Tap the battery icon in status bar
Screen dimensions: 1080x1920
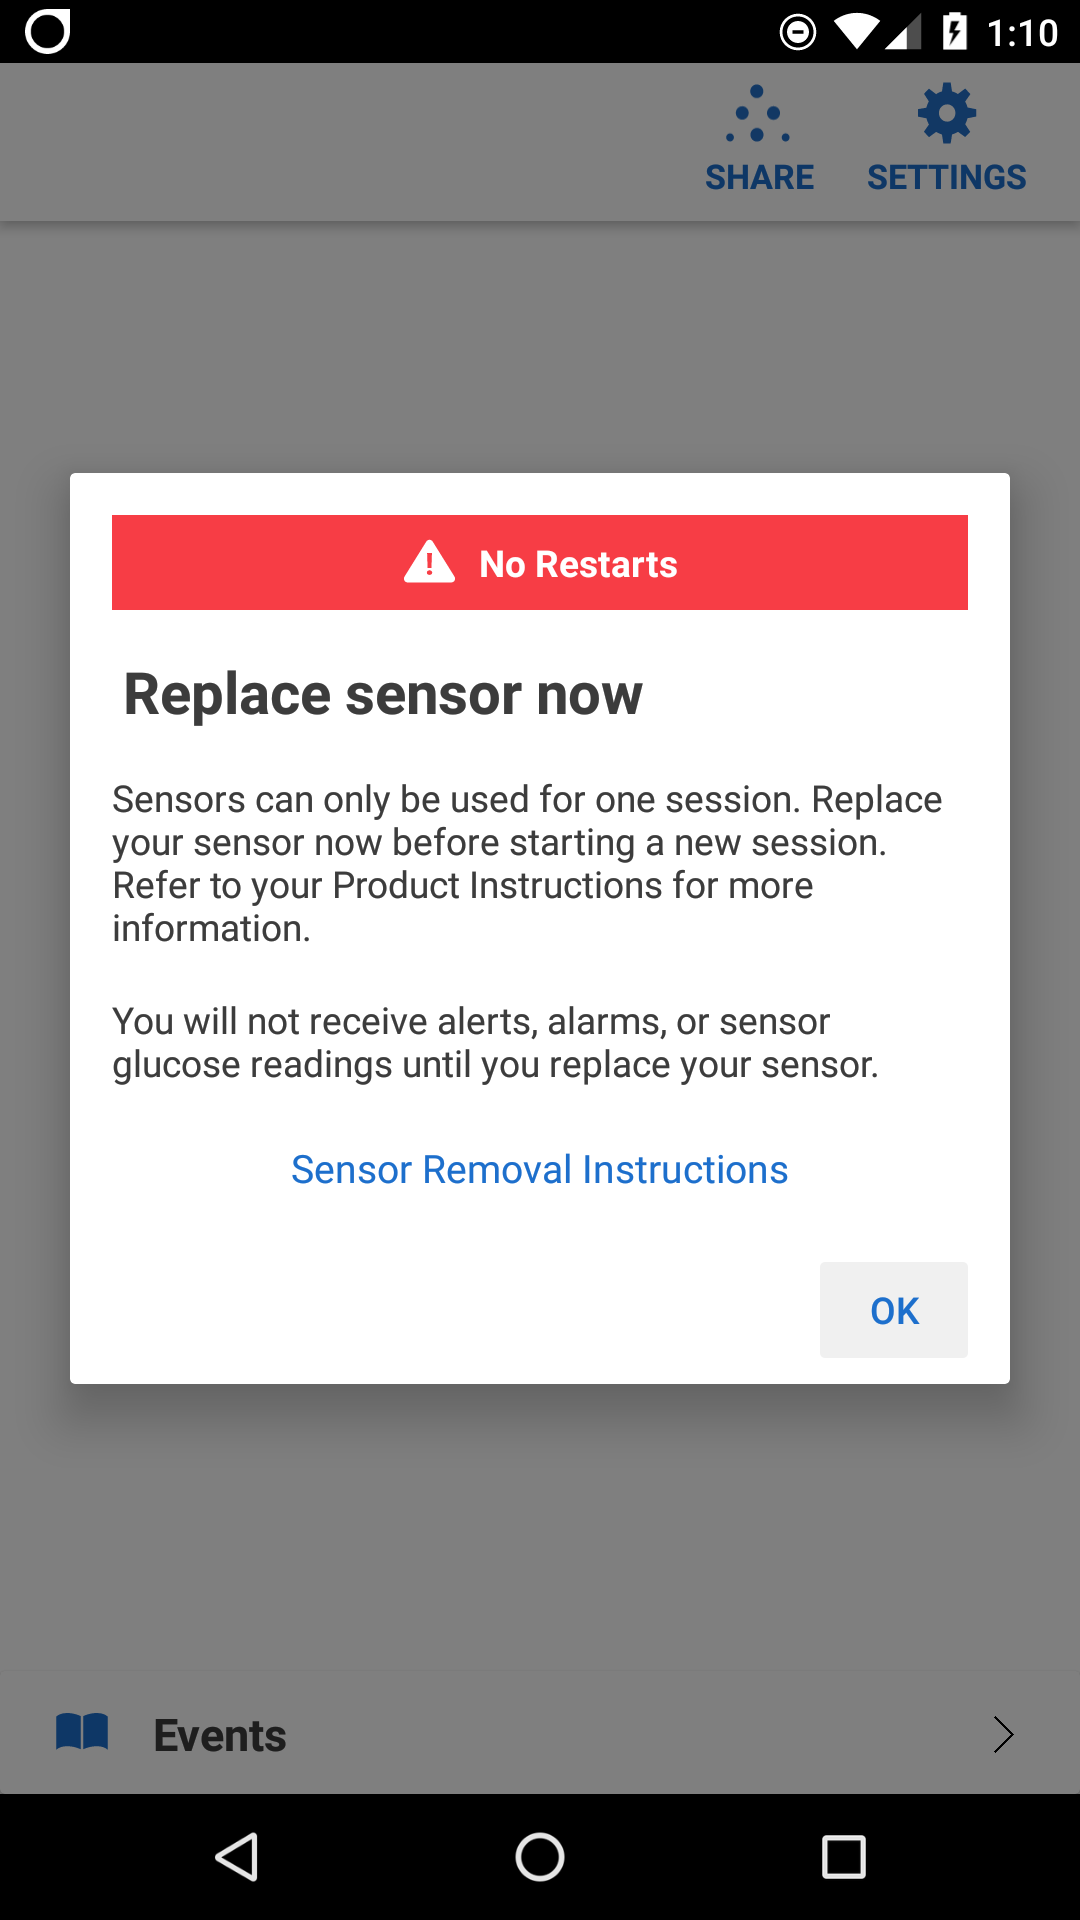click(x=953, y=29)
